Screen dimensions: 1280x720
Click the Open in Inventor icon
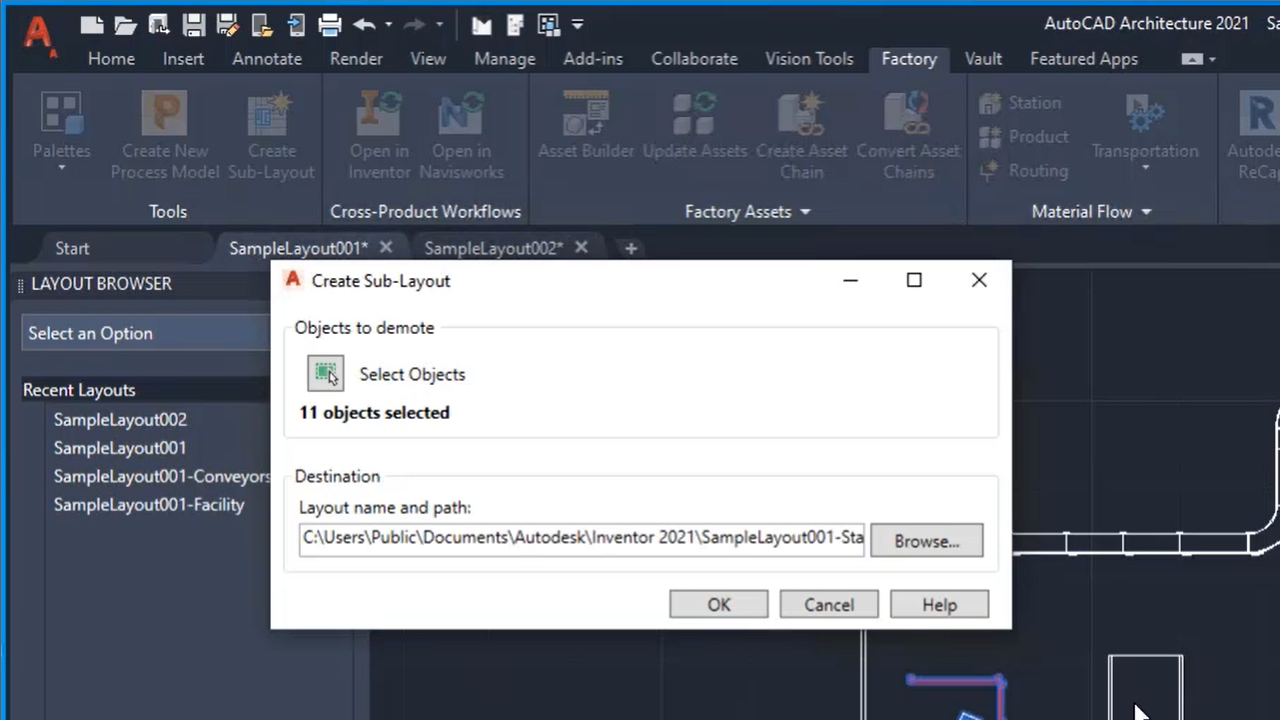pyautogui.click(x=379, y=113)
